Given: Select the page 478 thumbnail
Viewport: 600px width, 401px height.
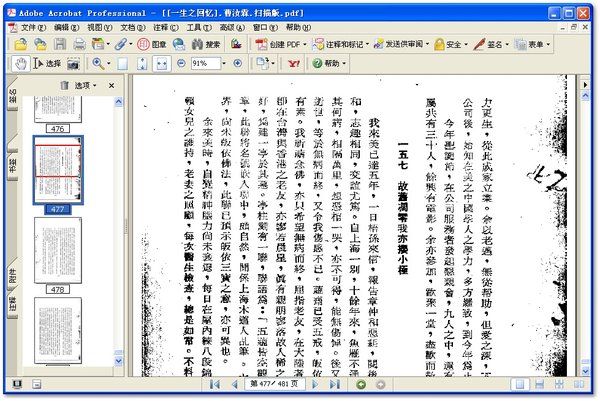Looking at the screenshot, I should [58, 251].
